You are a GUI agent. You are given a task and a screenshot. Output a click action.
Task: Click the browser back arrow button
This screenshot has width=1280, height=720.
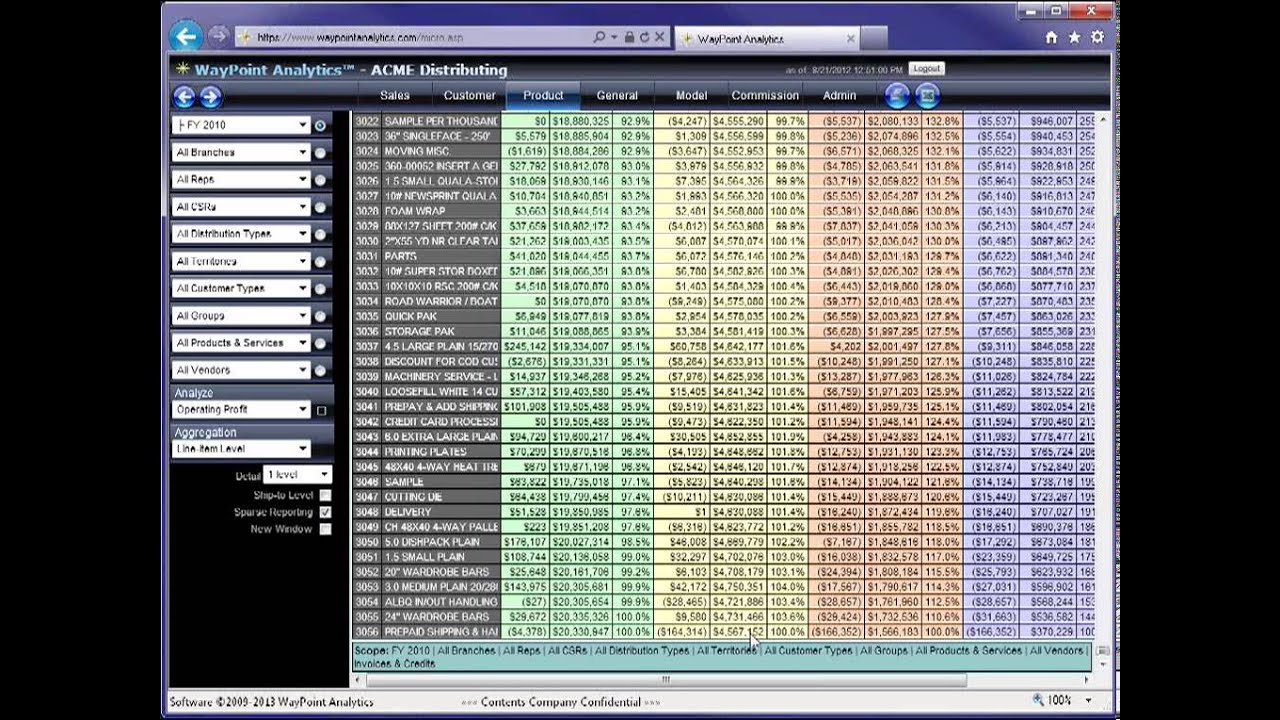coord(186,37)
